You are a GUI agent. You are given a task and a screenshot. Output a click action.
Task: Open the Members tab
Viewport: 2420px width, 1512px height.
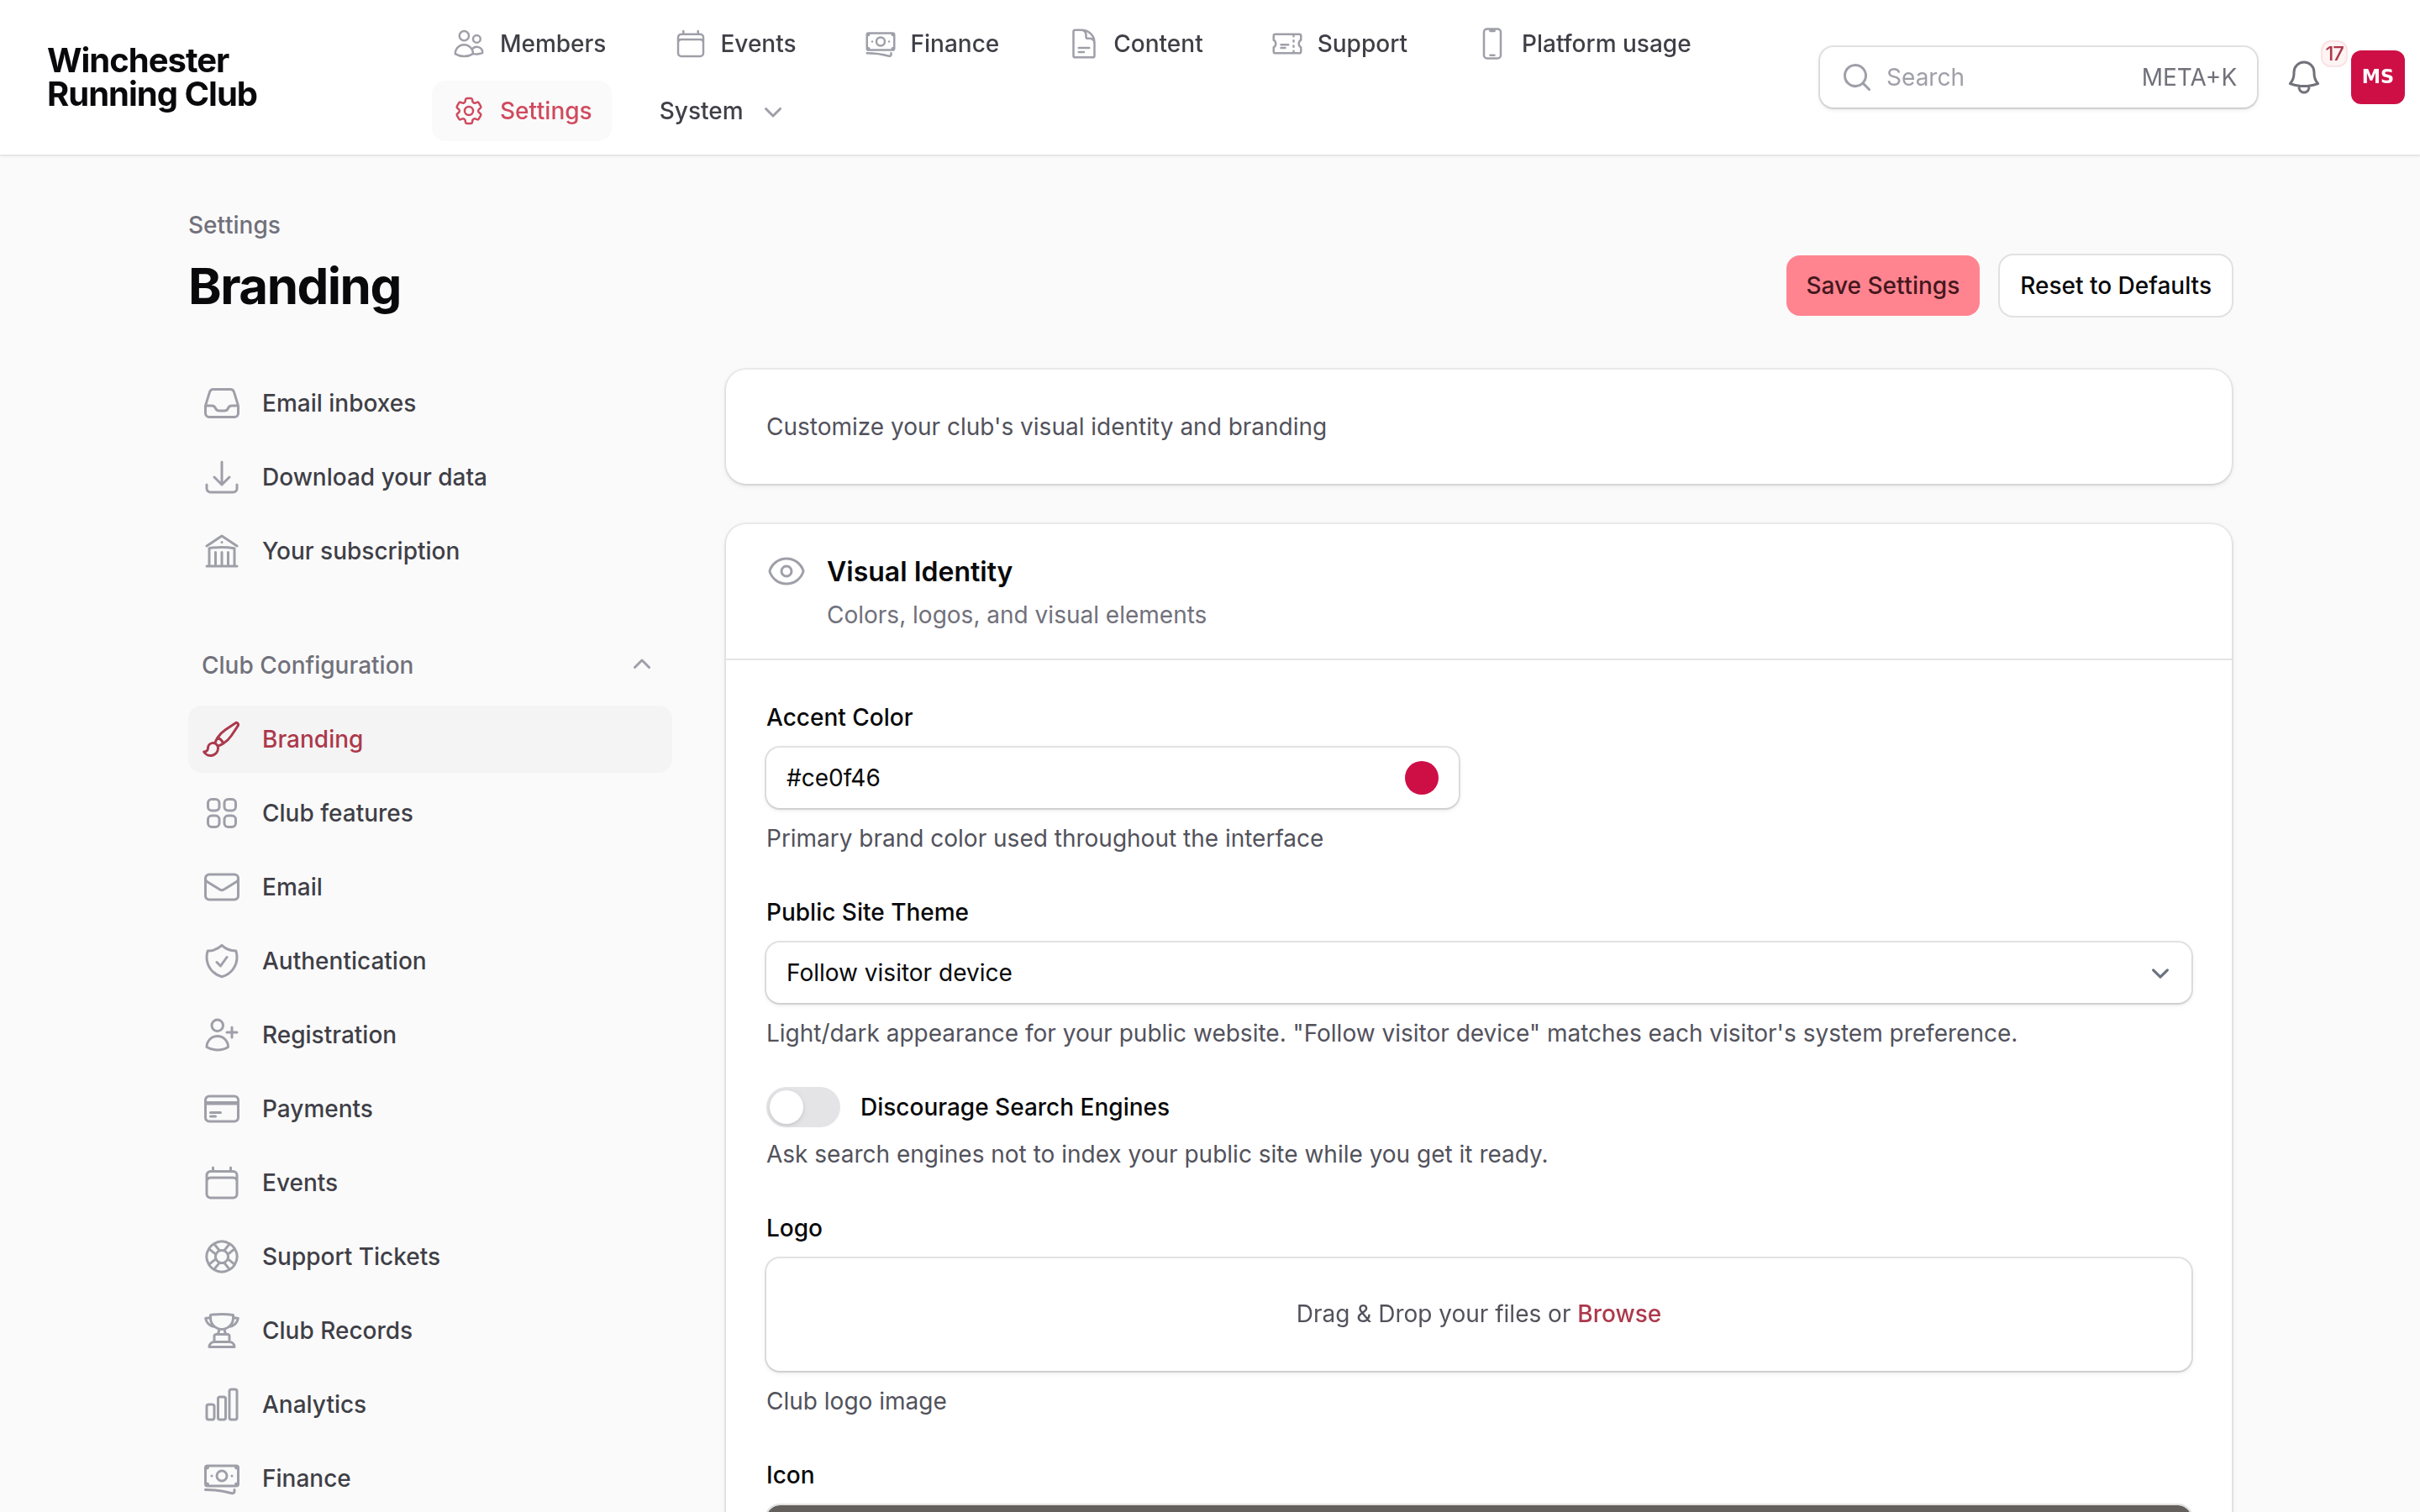529,44
